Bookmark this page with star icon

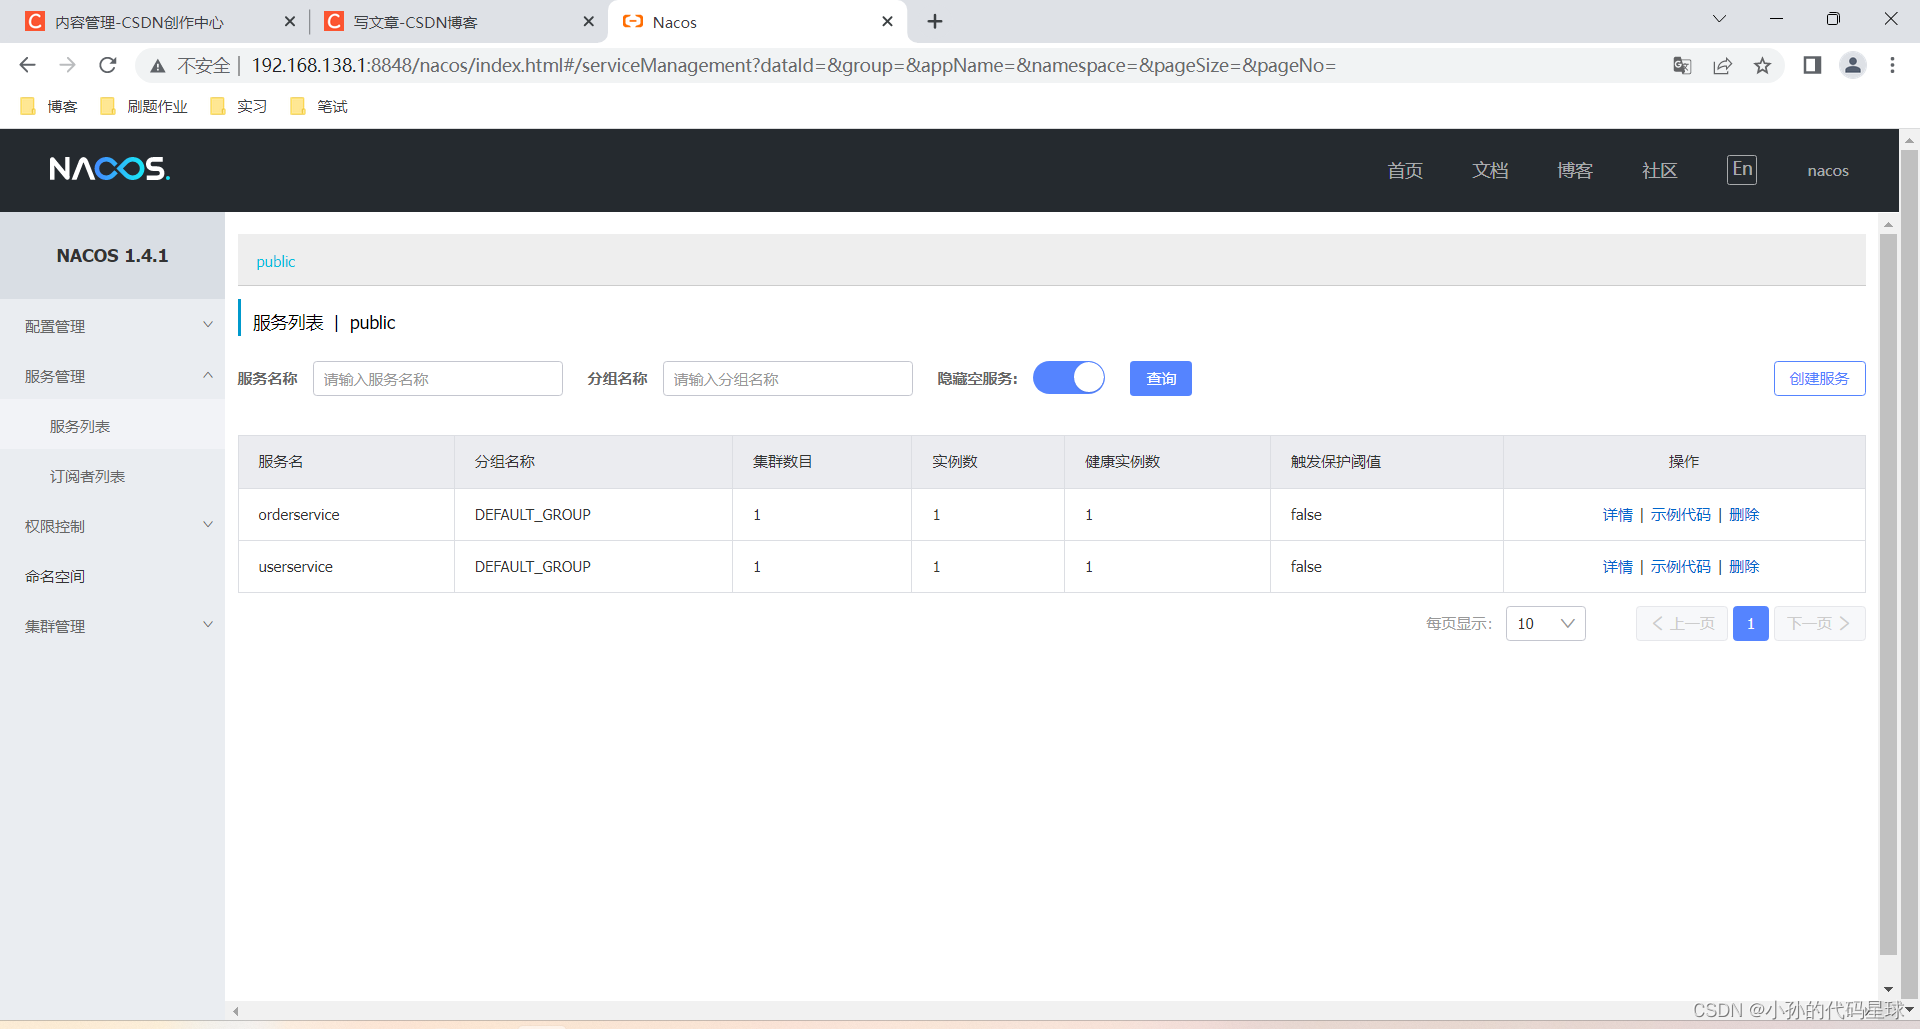1762,65
